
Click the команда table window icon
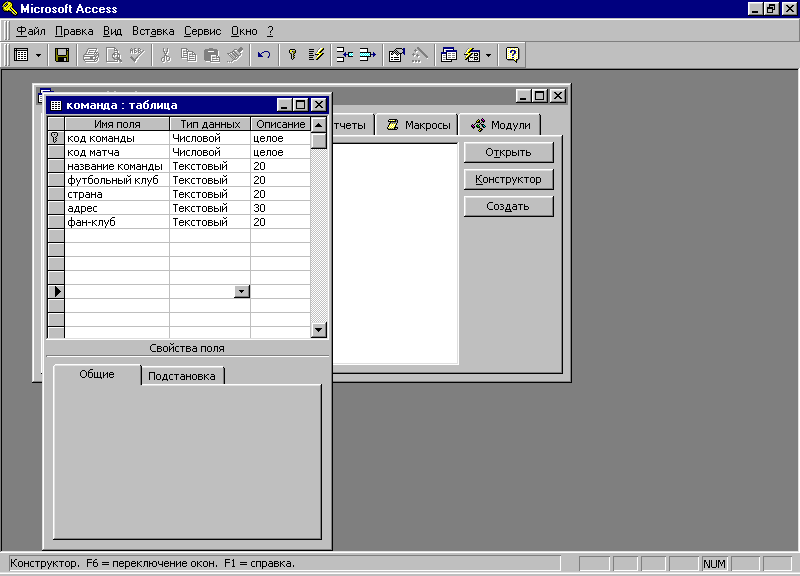tap(56, 105)
